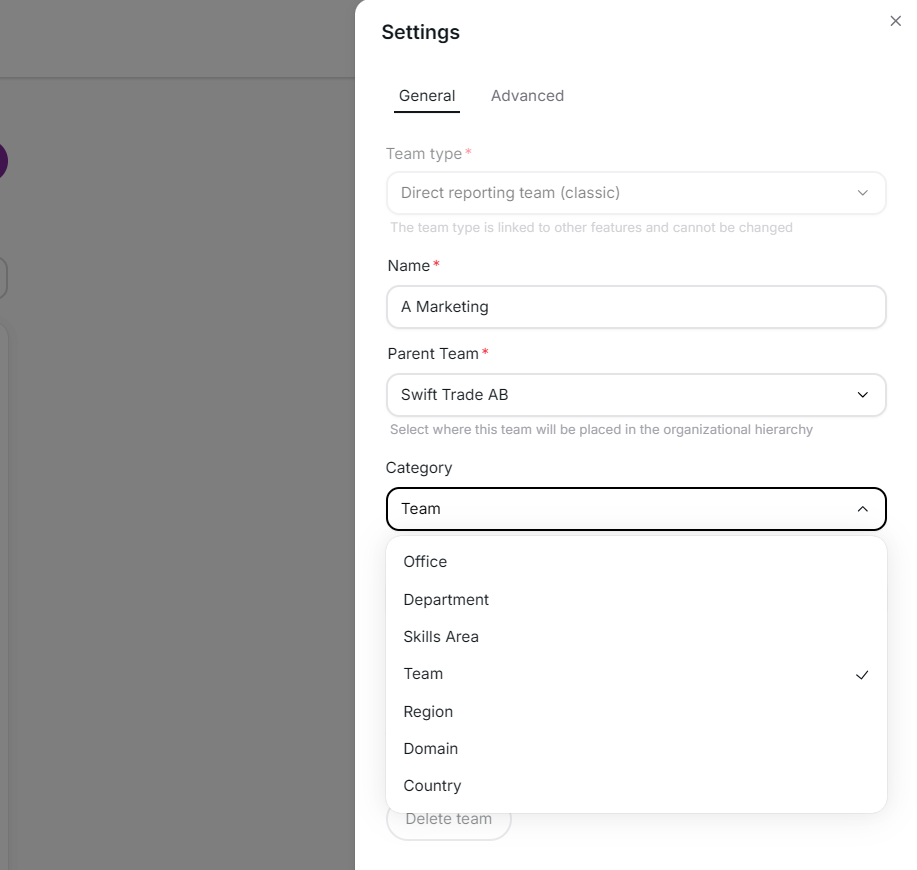Screen dimensions: 917x870
Task: Select the General tab
Action: point(426,96)
